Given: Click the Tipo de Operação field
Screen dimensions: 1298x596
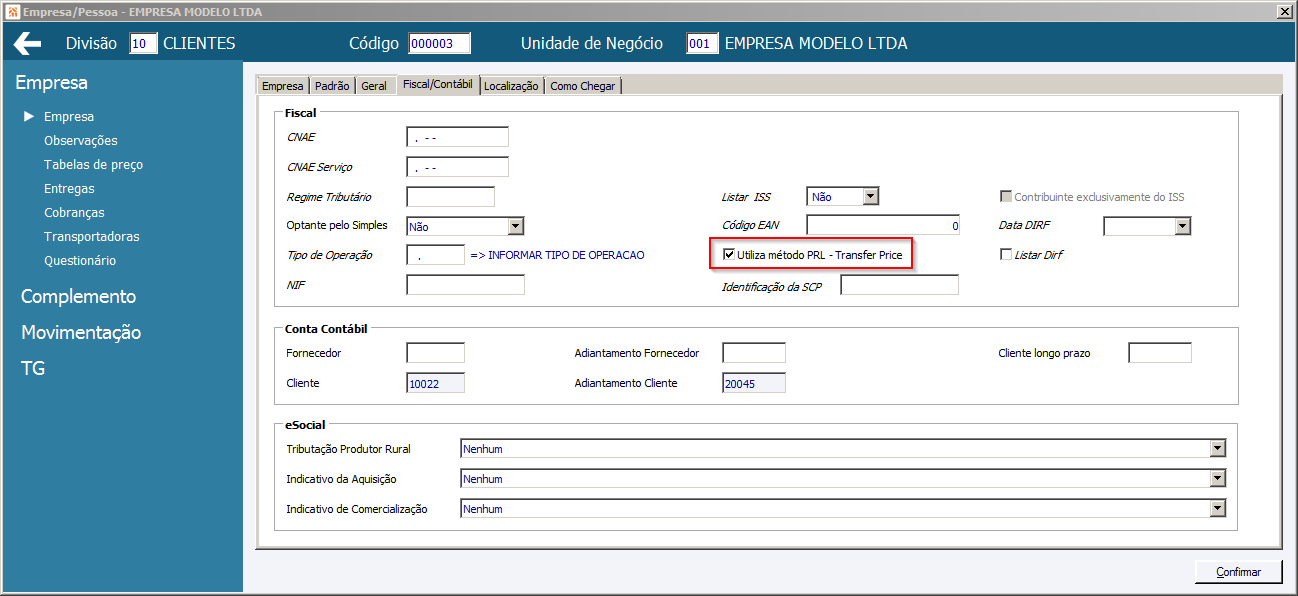Looking at the screenshot, I should pyautogui.click(x=436, y=255).
